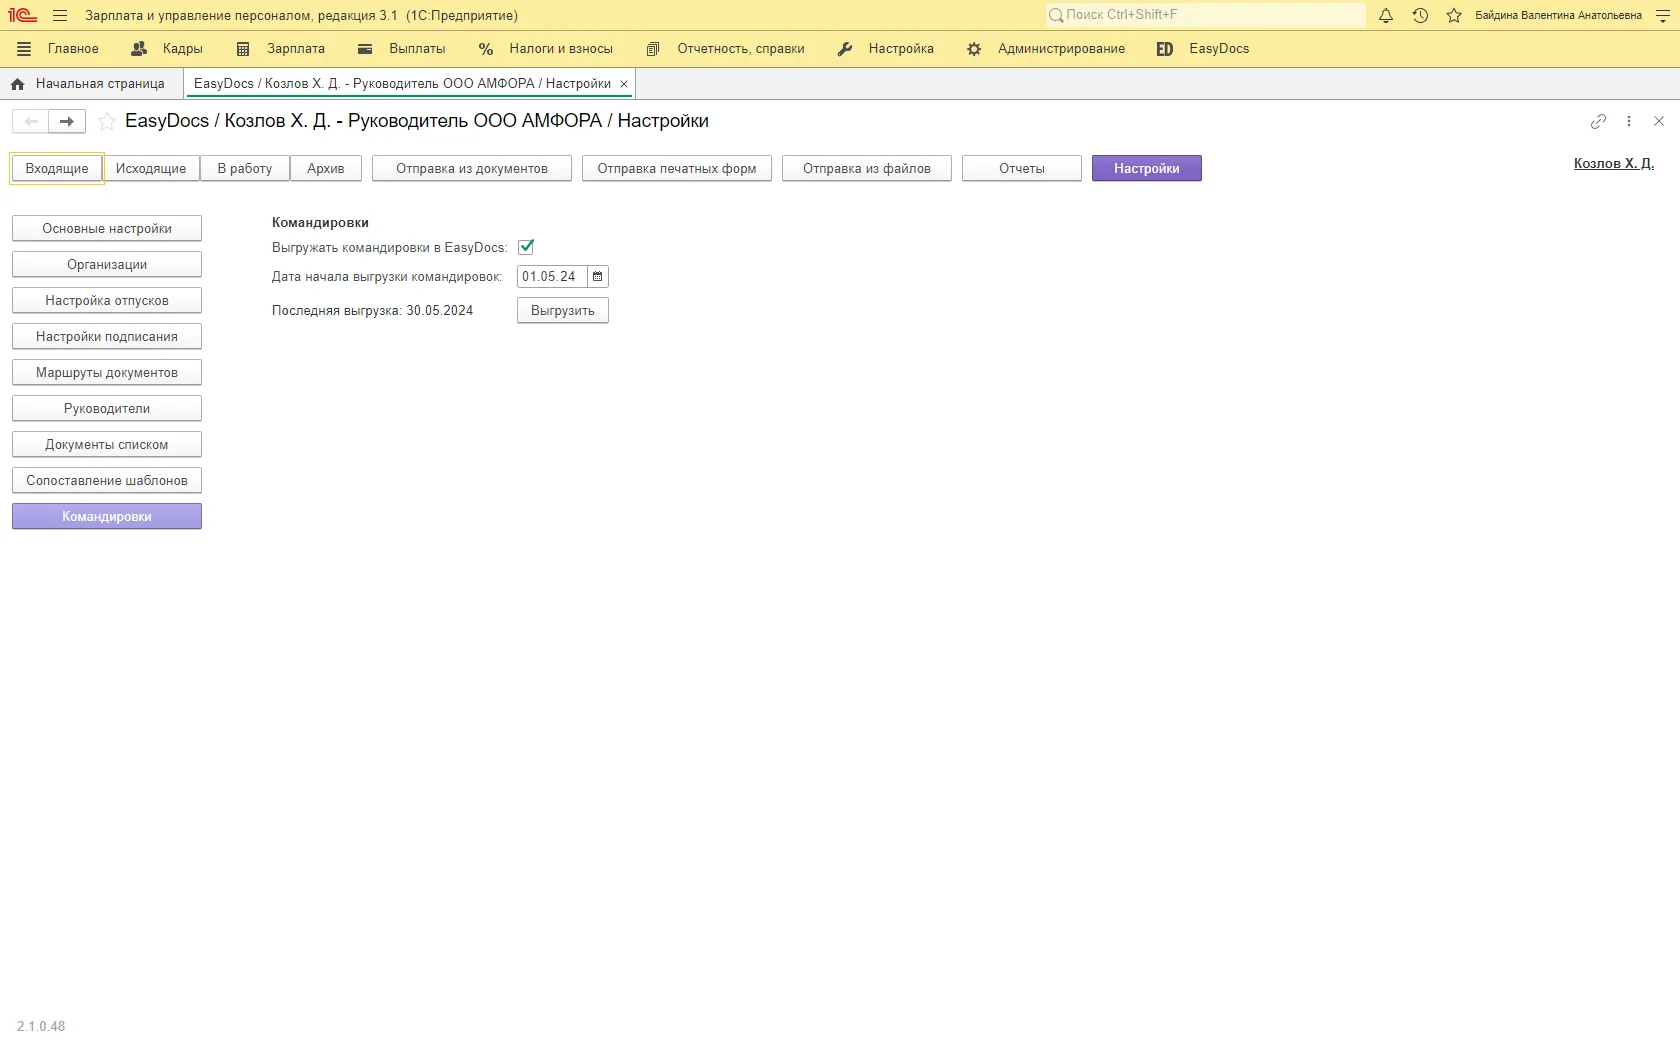This screenshot has width=1680, height=1050.
Task: Open notifications bell icon
Action: 1386,16
